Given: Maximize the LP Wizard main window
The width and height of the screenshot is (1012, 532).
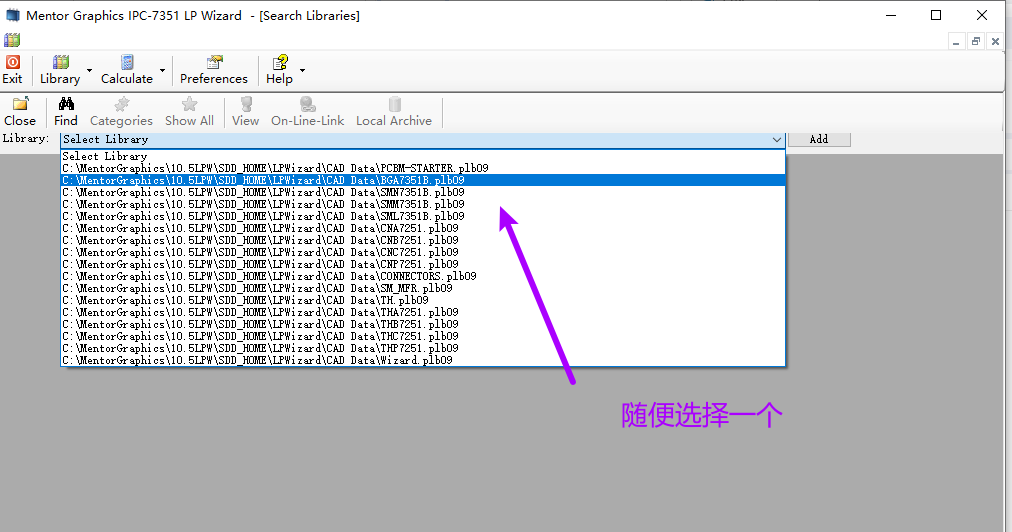Looking at the screenshot, I should 936,15.
